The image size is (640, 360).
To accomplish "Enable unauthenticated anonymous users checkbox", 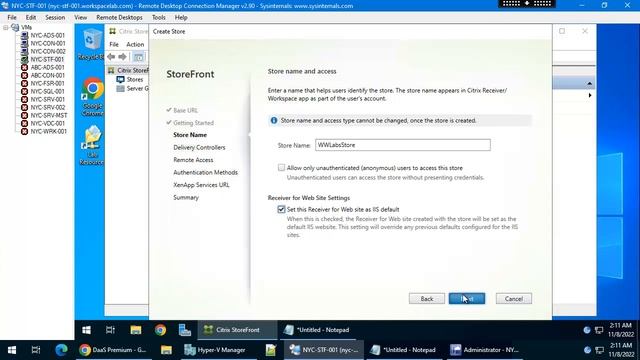I will click(281, 168).
